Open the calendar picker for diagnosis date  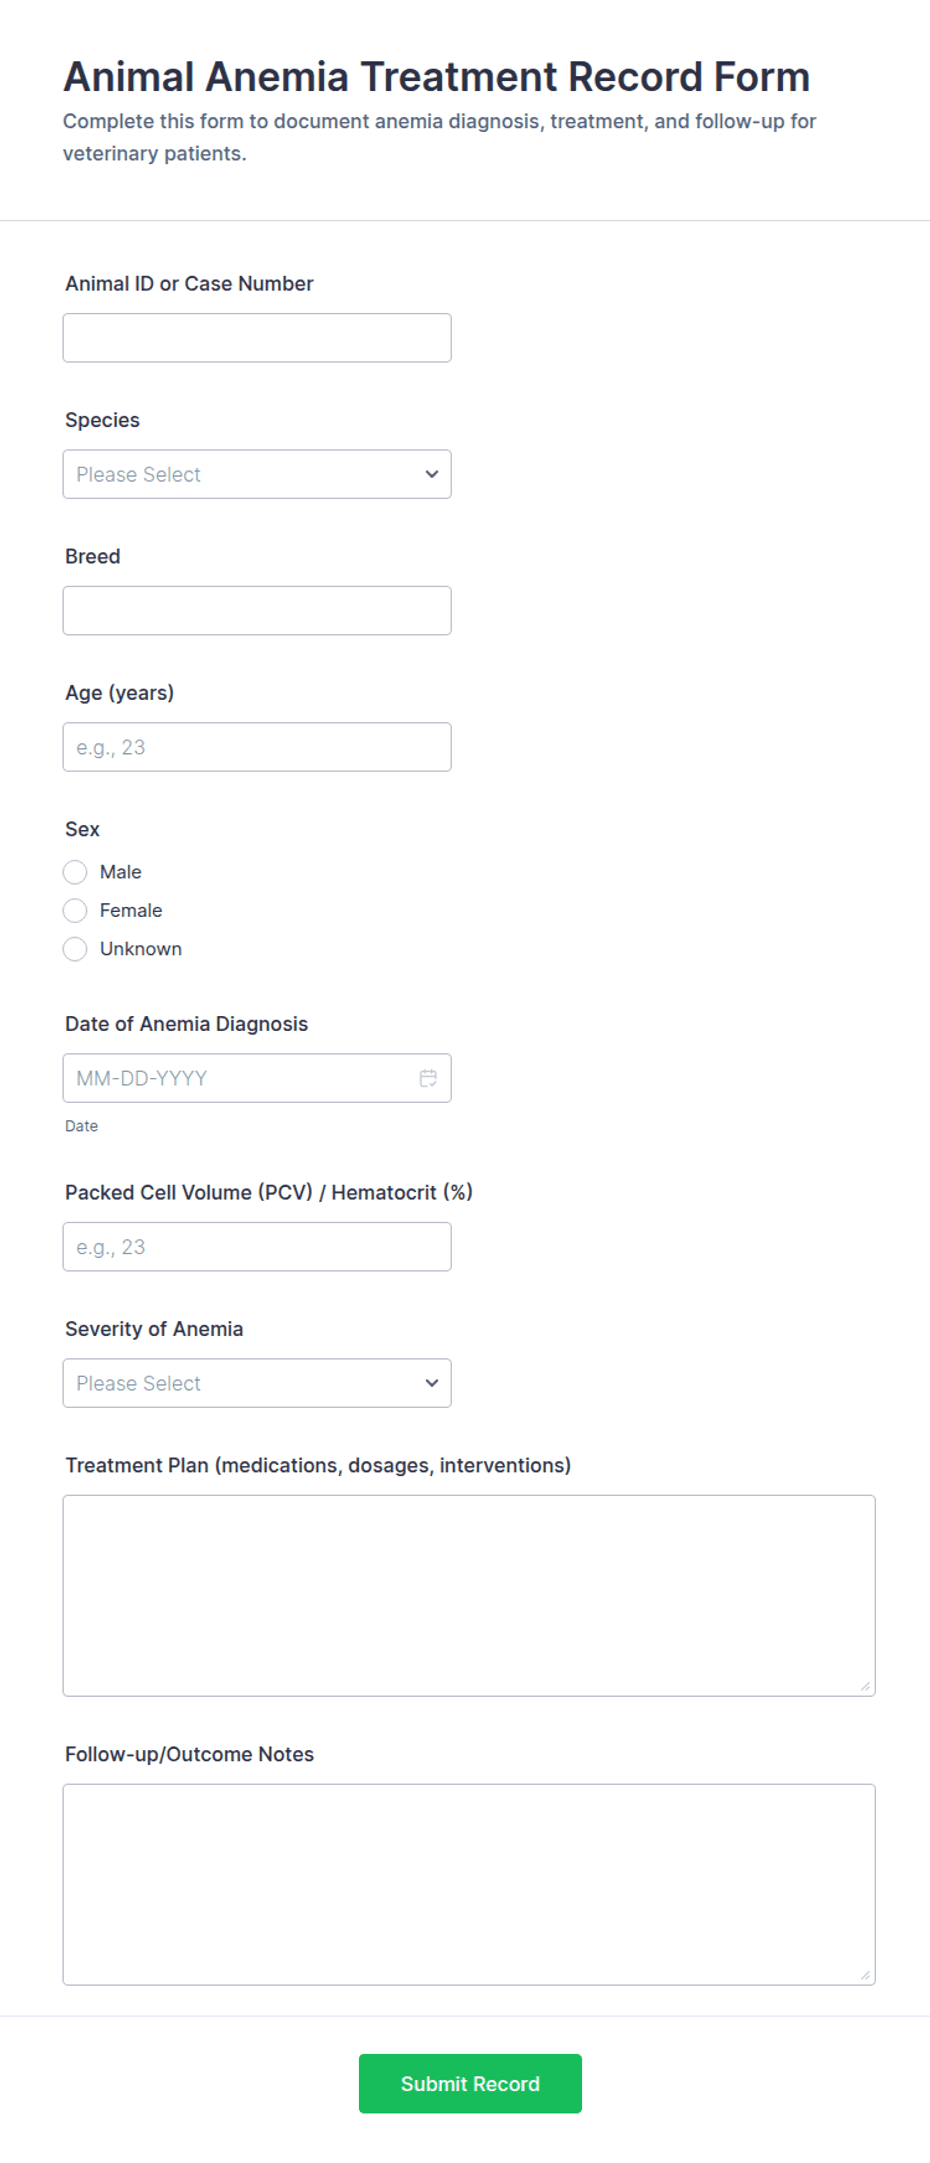[x=428, y=1078]
